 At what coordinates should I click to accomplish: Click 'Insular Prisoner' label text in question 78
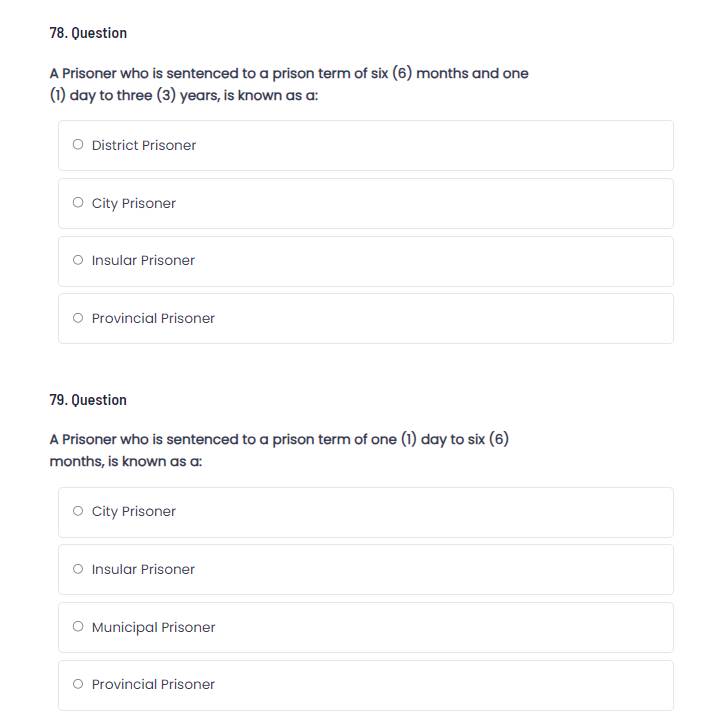143,260
